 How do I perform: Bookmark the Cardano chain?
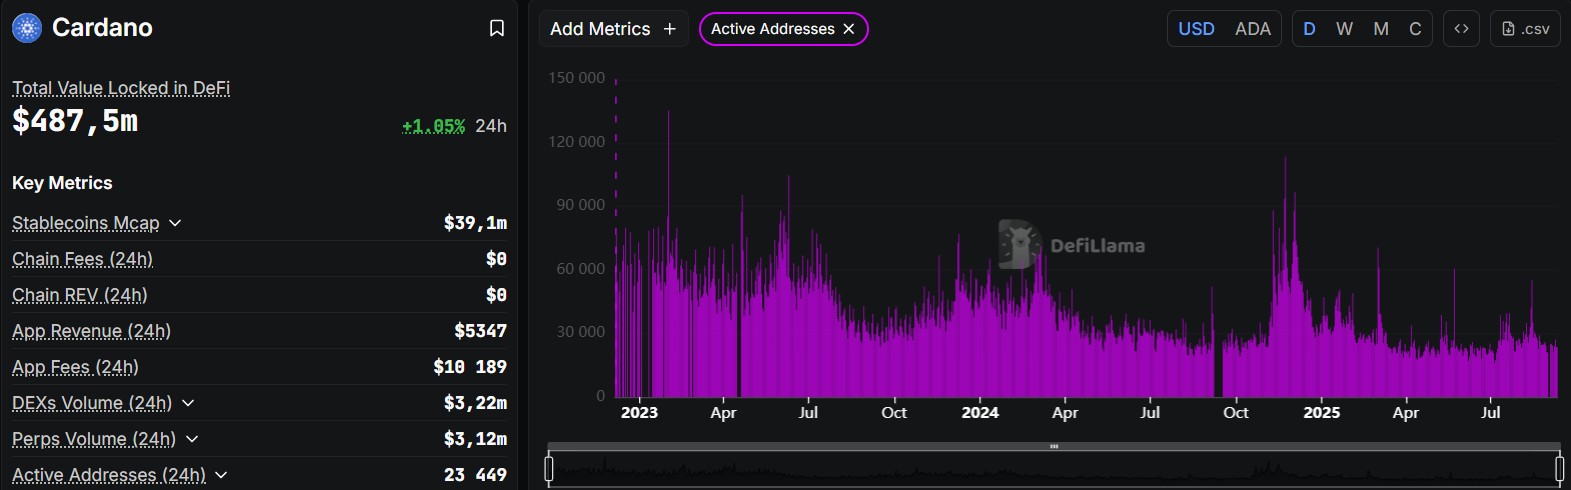497,28
